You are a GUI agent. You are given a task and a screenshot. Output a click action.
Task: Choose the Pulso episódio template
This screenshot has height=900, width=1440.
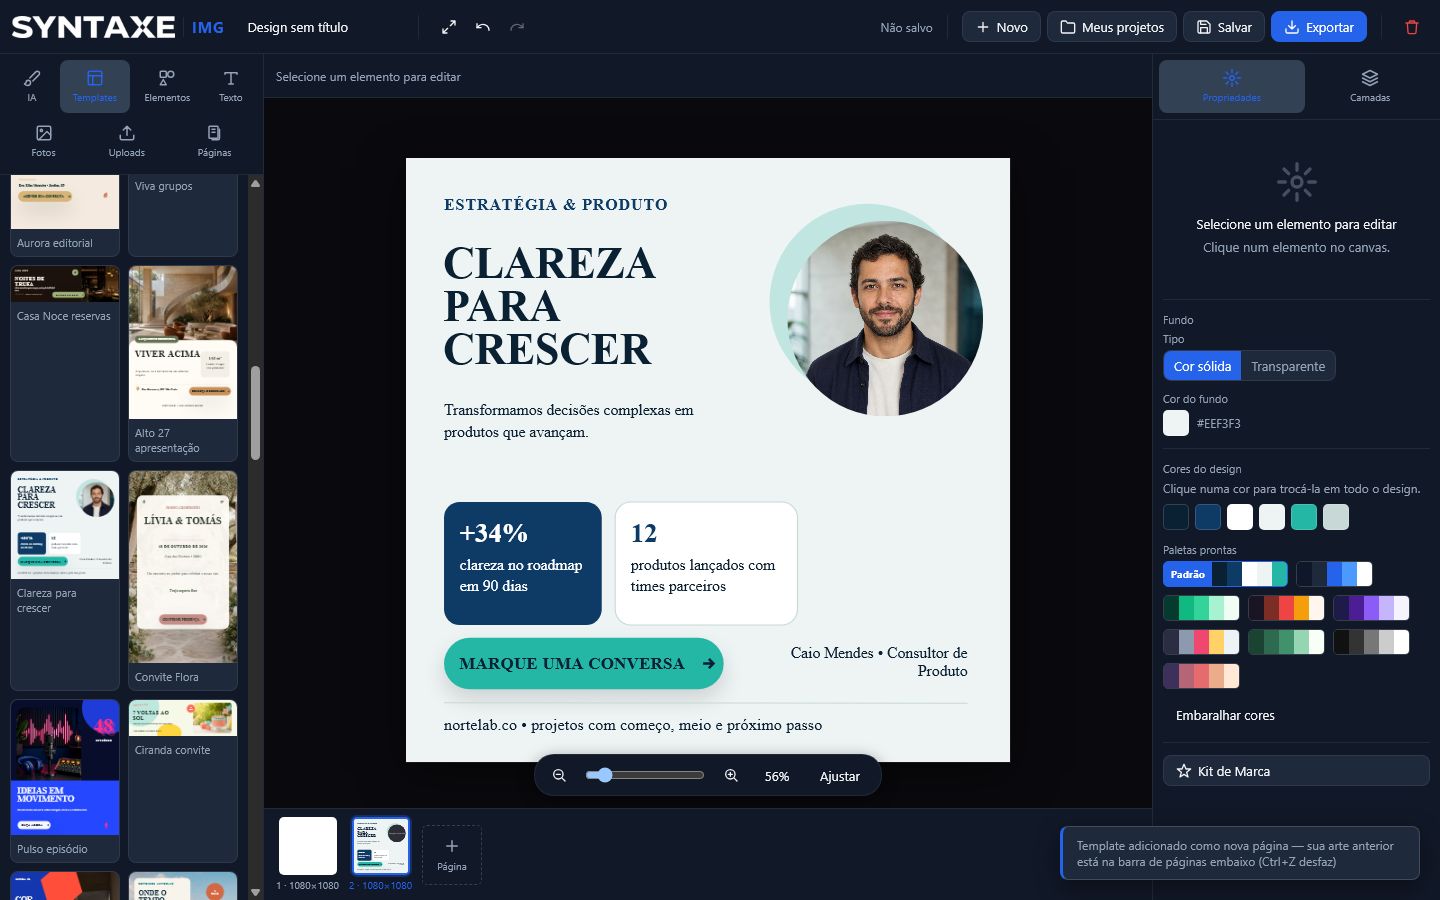tap(65, 781)
